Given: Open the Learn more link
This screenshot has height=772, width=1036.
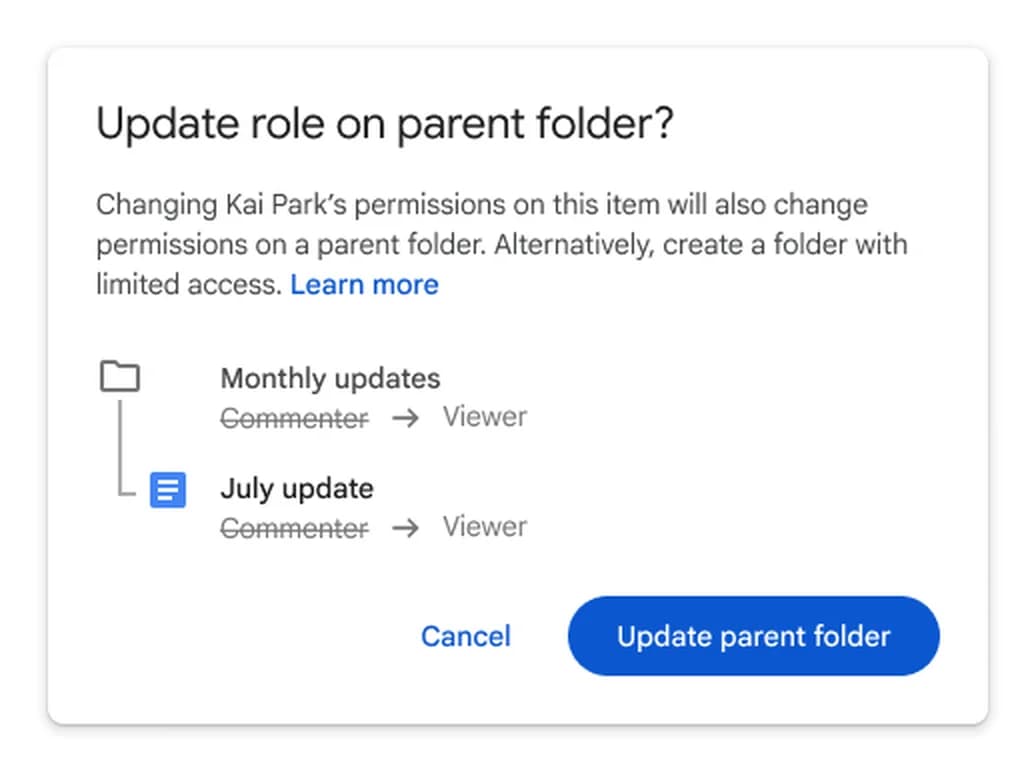Looking at the screenshot, I should [364, 285].
